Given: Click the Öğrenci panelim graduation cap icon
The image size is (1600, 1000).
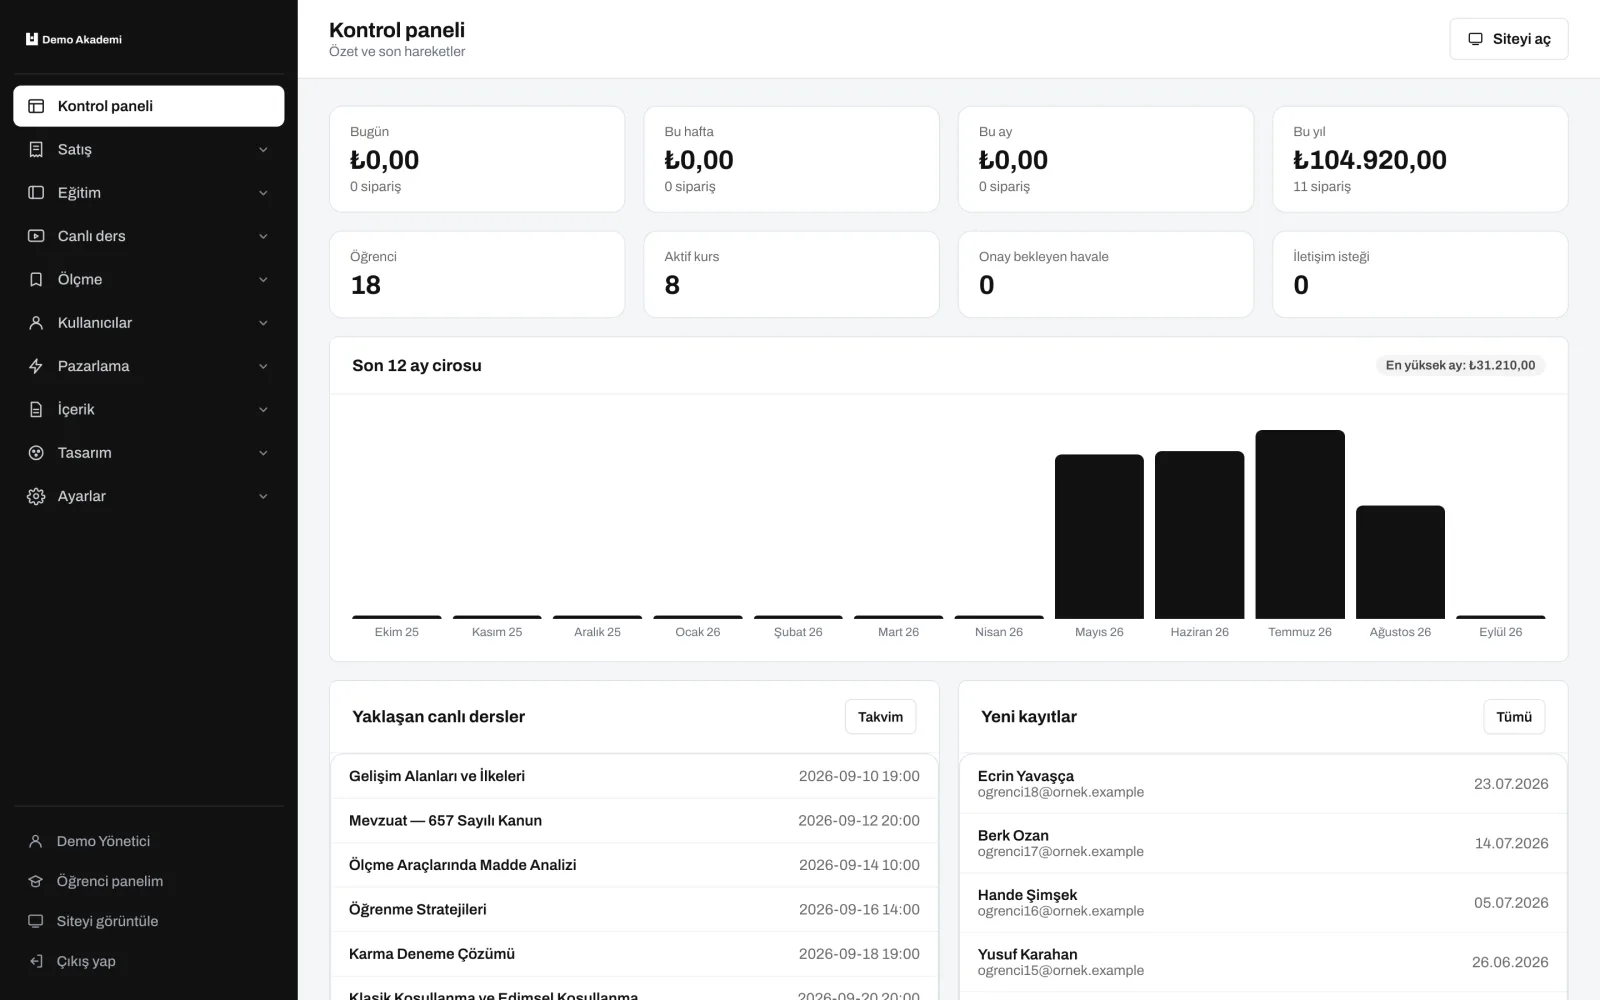Looking at the screenshot, I should tap(36, 881).
